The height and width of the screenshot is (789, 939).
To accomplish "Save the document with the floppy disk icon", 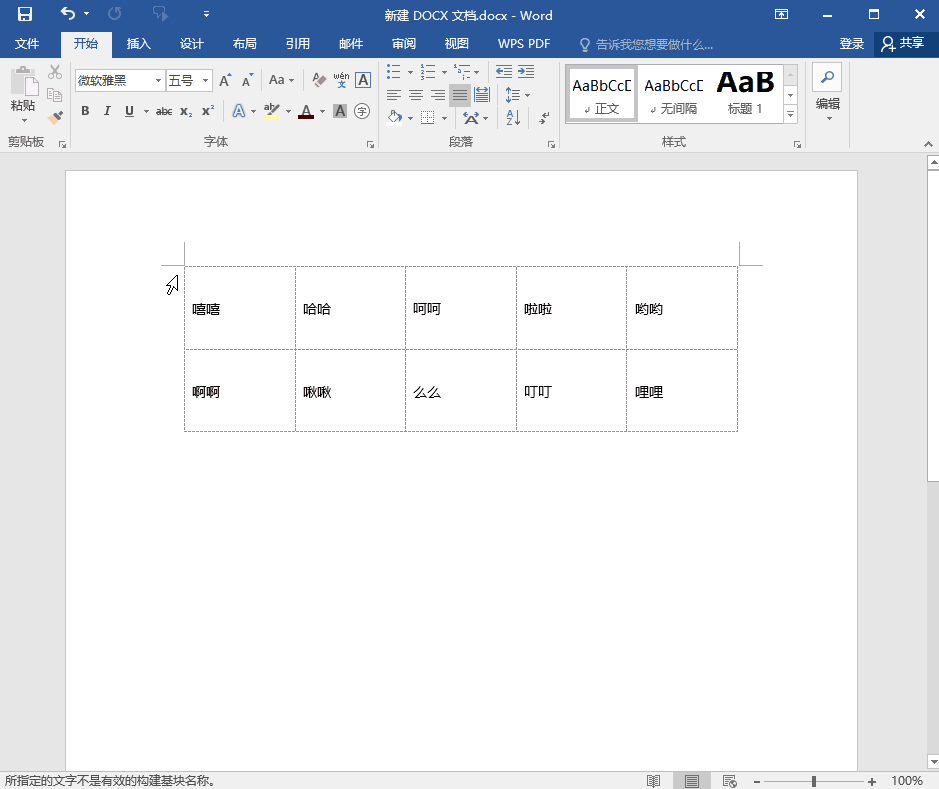I will point(25,14).
